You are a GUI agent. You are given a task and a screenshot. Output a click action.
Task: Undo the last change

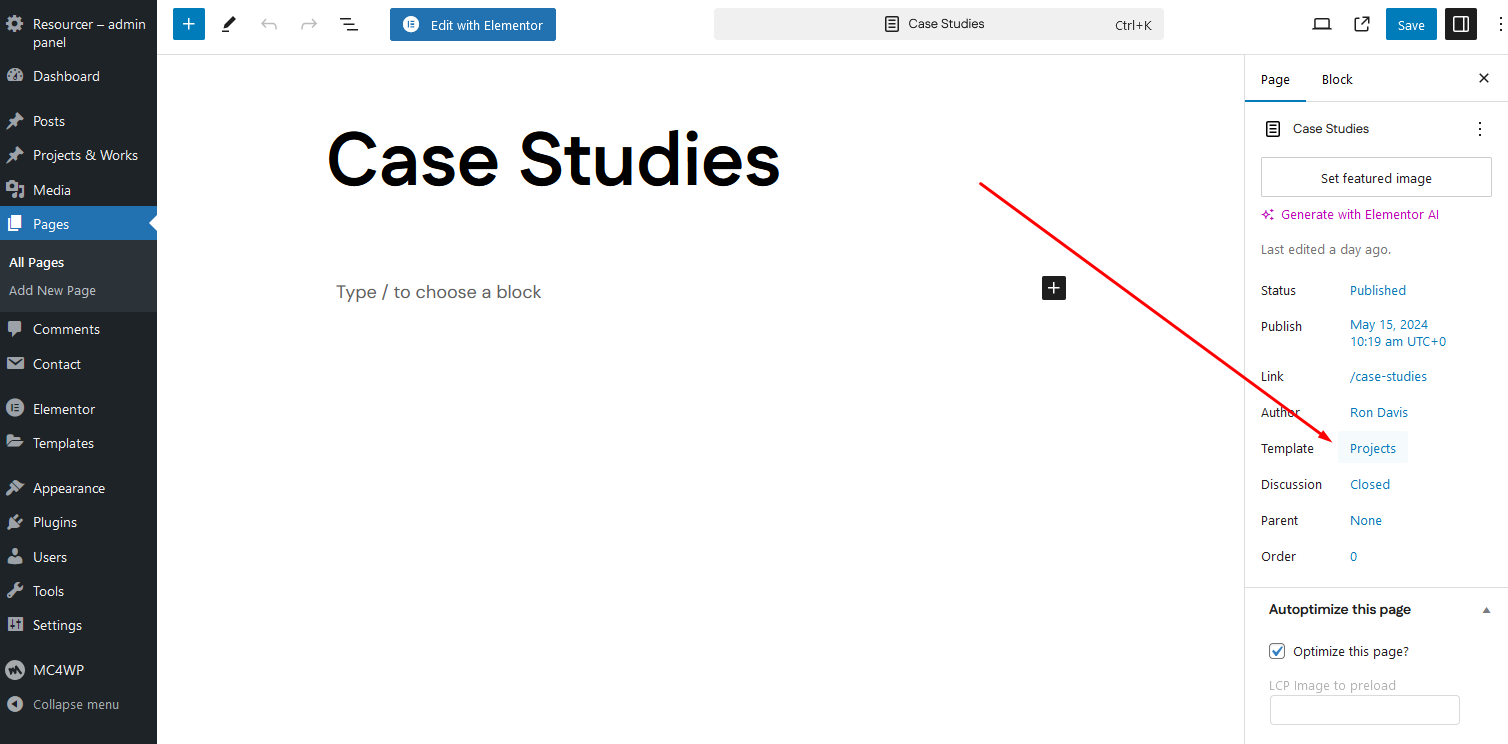pos(269,24)
